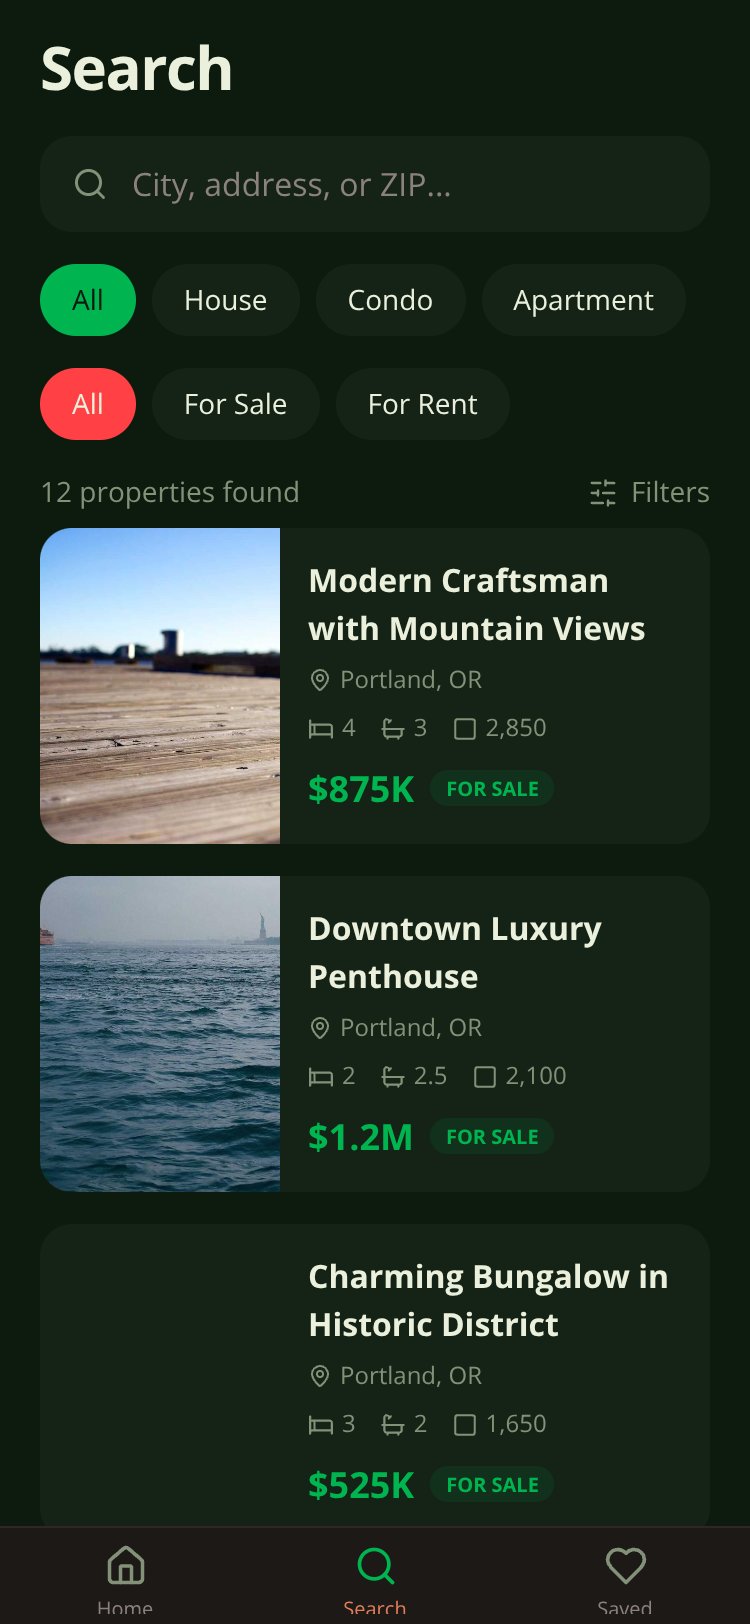This screenshot has height=1624, width=750.
Task: Select the green All property type chip
Action: [x=88, y=300]
